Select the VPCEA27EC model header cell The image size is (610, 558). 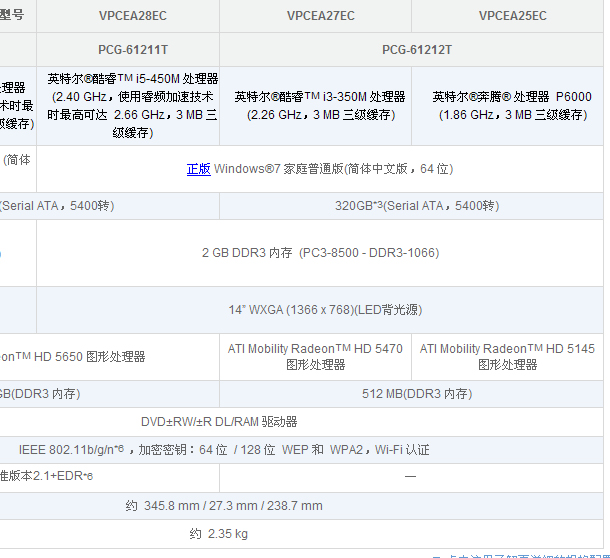click(316, 16)
